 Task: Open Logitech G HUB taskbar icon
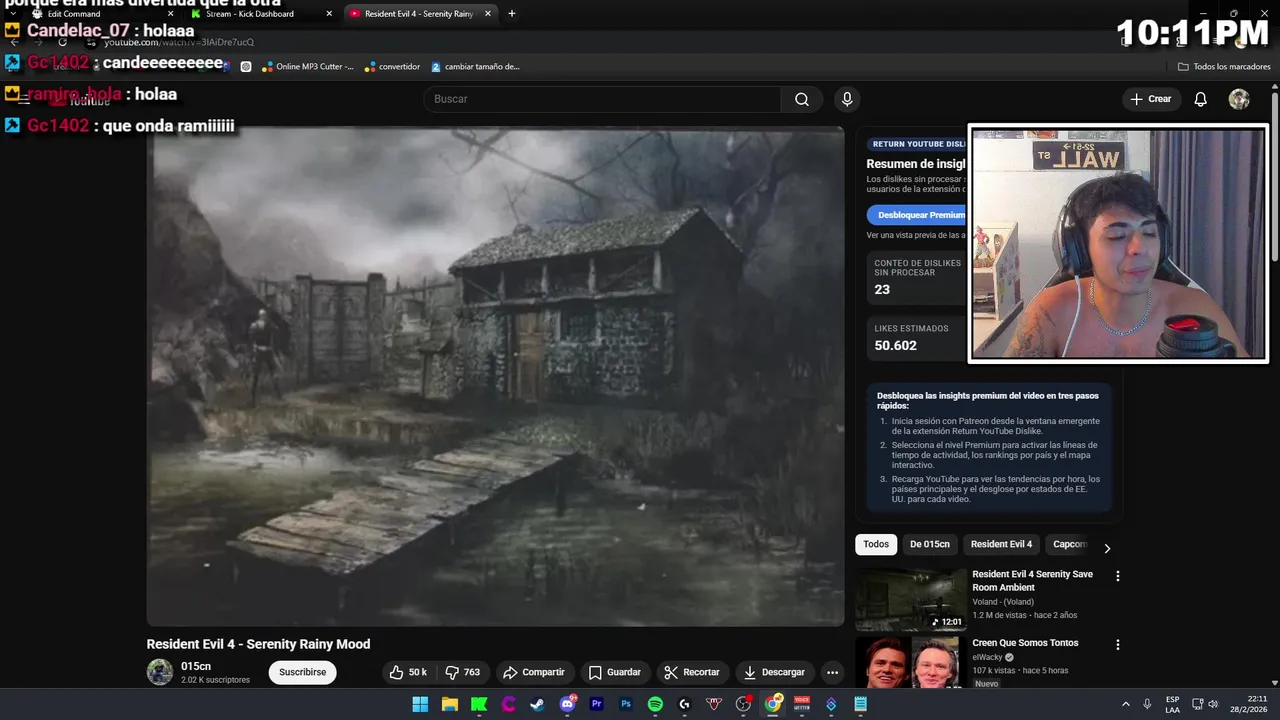point(684,704)
